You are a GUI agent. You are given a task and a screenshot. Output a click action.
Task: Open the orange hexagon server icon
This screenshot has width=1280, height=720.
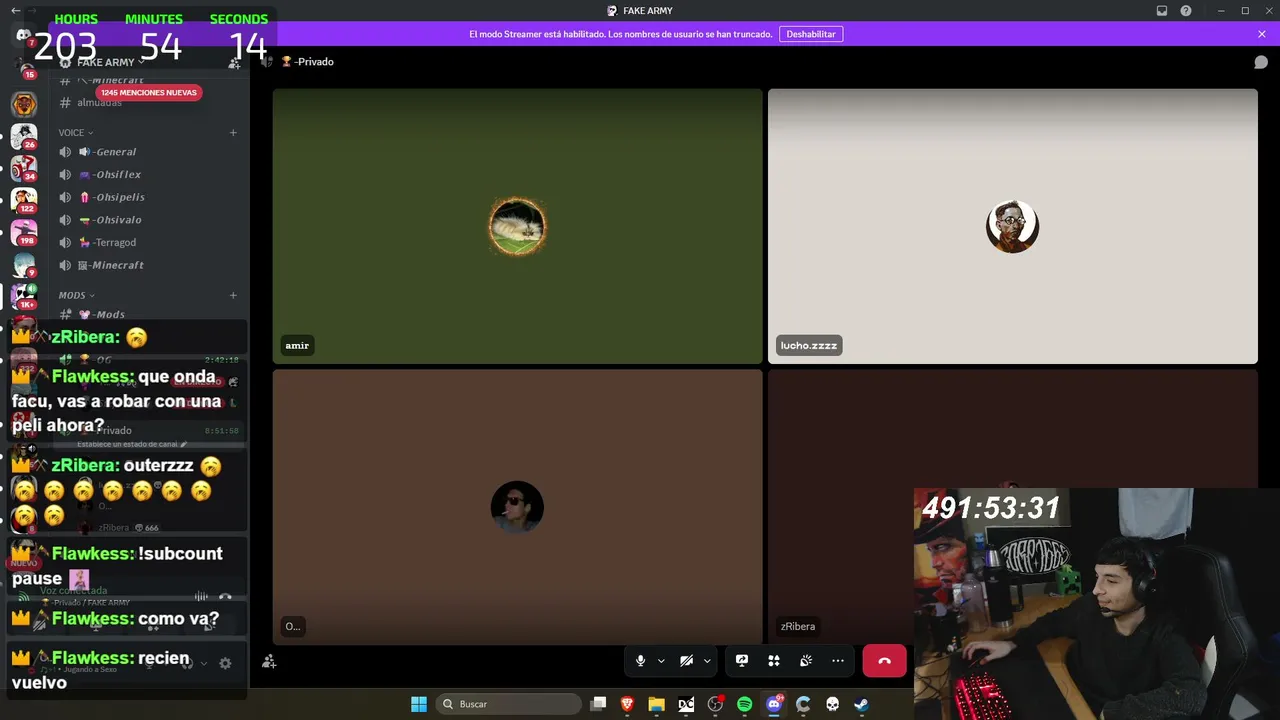pyautogui.click(x=24, y=104)
